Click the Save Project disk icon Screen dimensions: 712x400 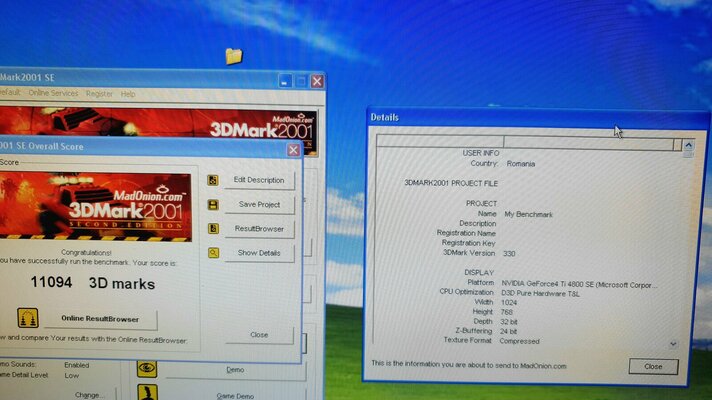[213, 205]
